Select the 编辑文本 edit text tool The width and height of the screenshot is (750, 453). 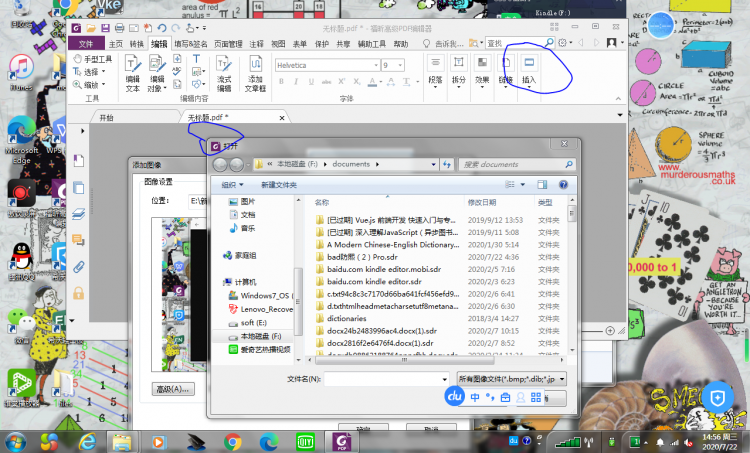pyautogui.click(x=132, y=73)
